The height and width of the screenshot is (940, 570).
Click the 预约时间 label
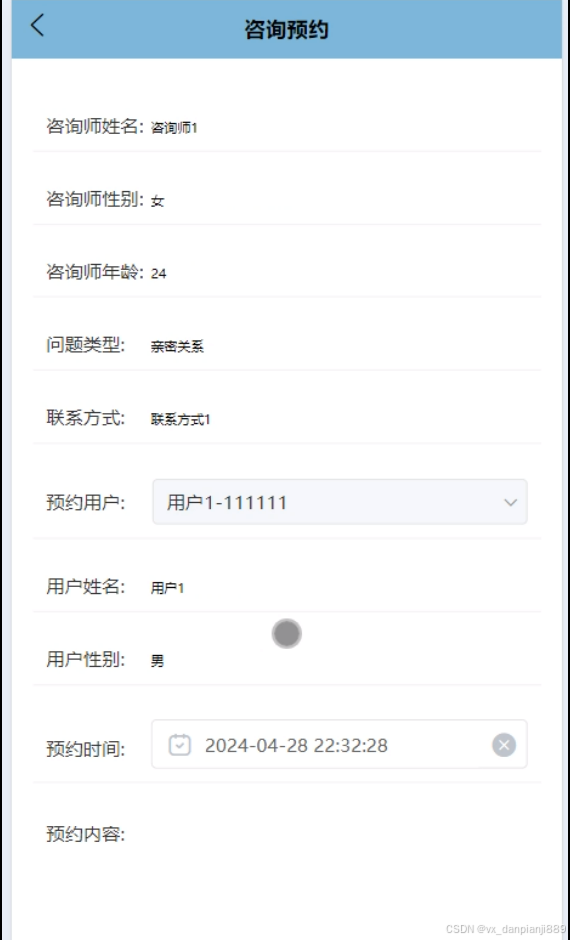(86, 748)
